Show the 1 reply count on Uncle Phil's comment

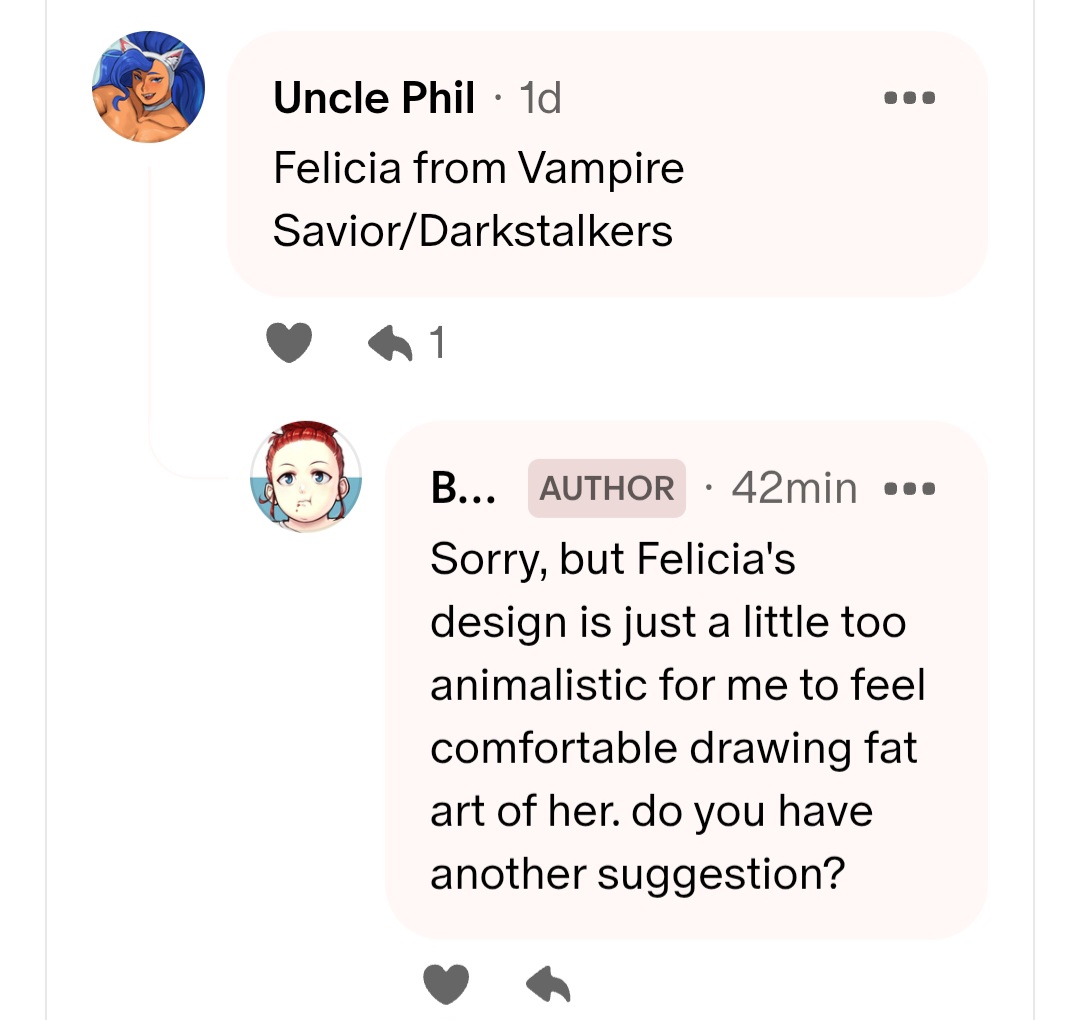(x=436, y=344)
